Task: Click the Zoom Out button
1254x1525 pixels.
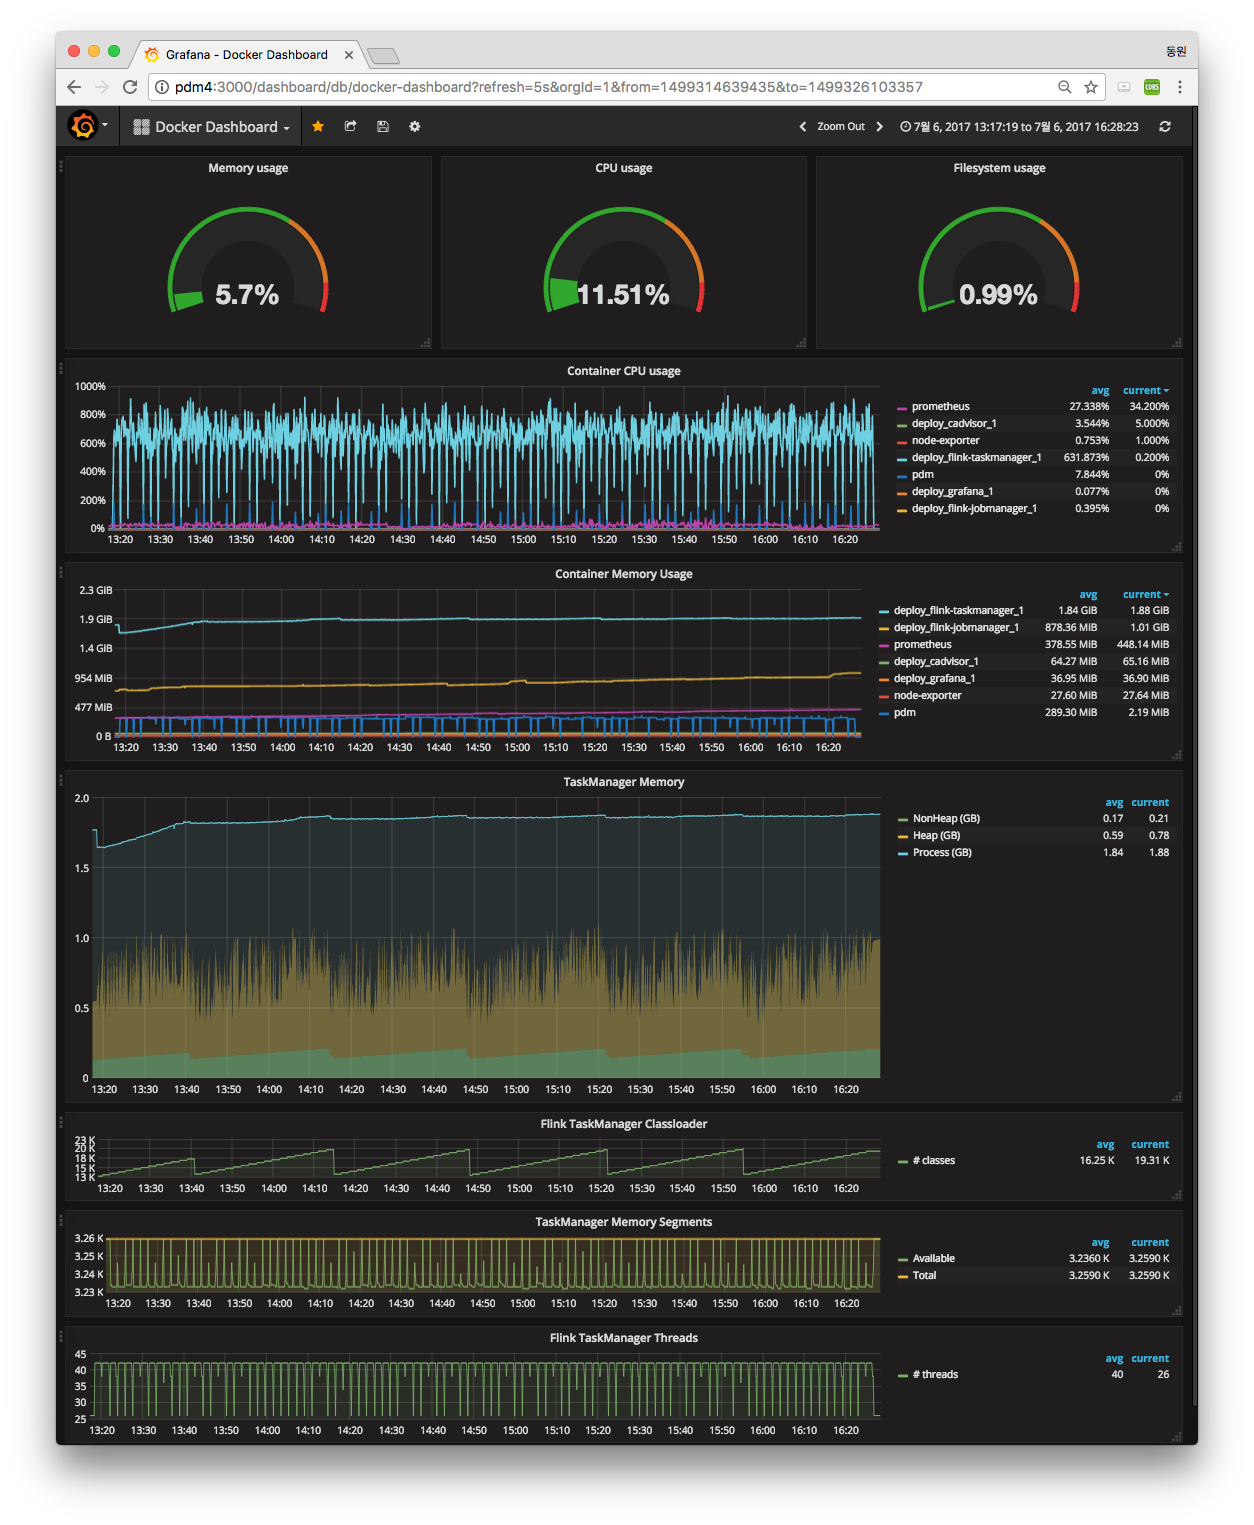Action: (840, 126)
